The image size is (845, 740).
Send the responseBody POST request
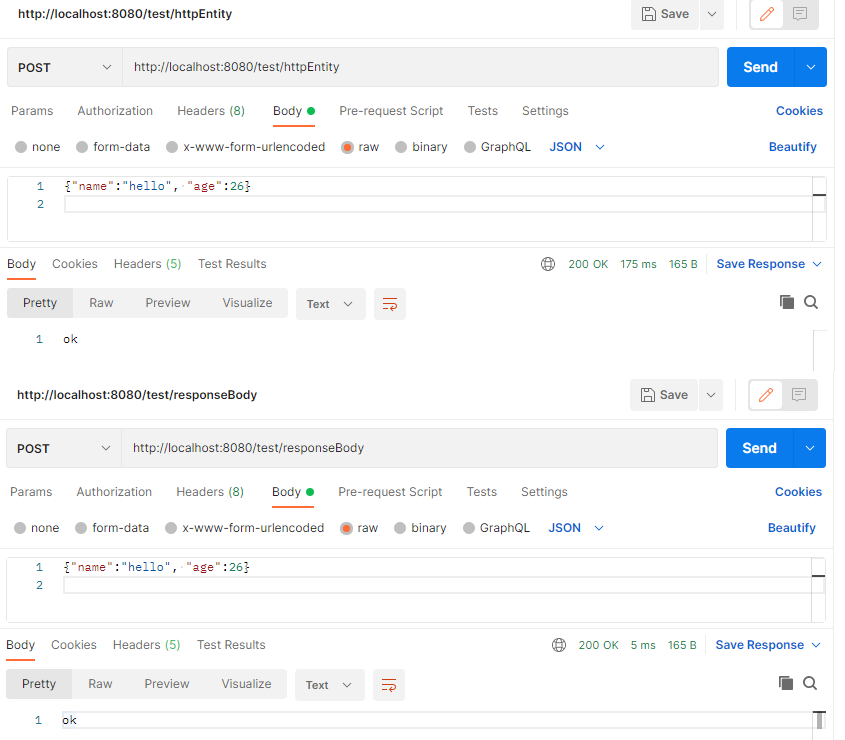tap(759, 448)
